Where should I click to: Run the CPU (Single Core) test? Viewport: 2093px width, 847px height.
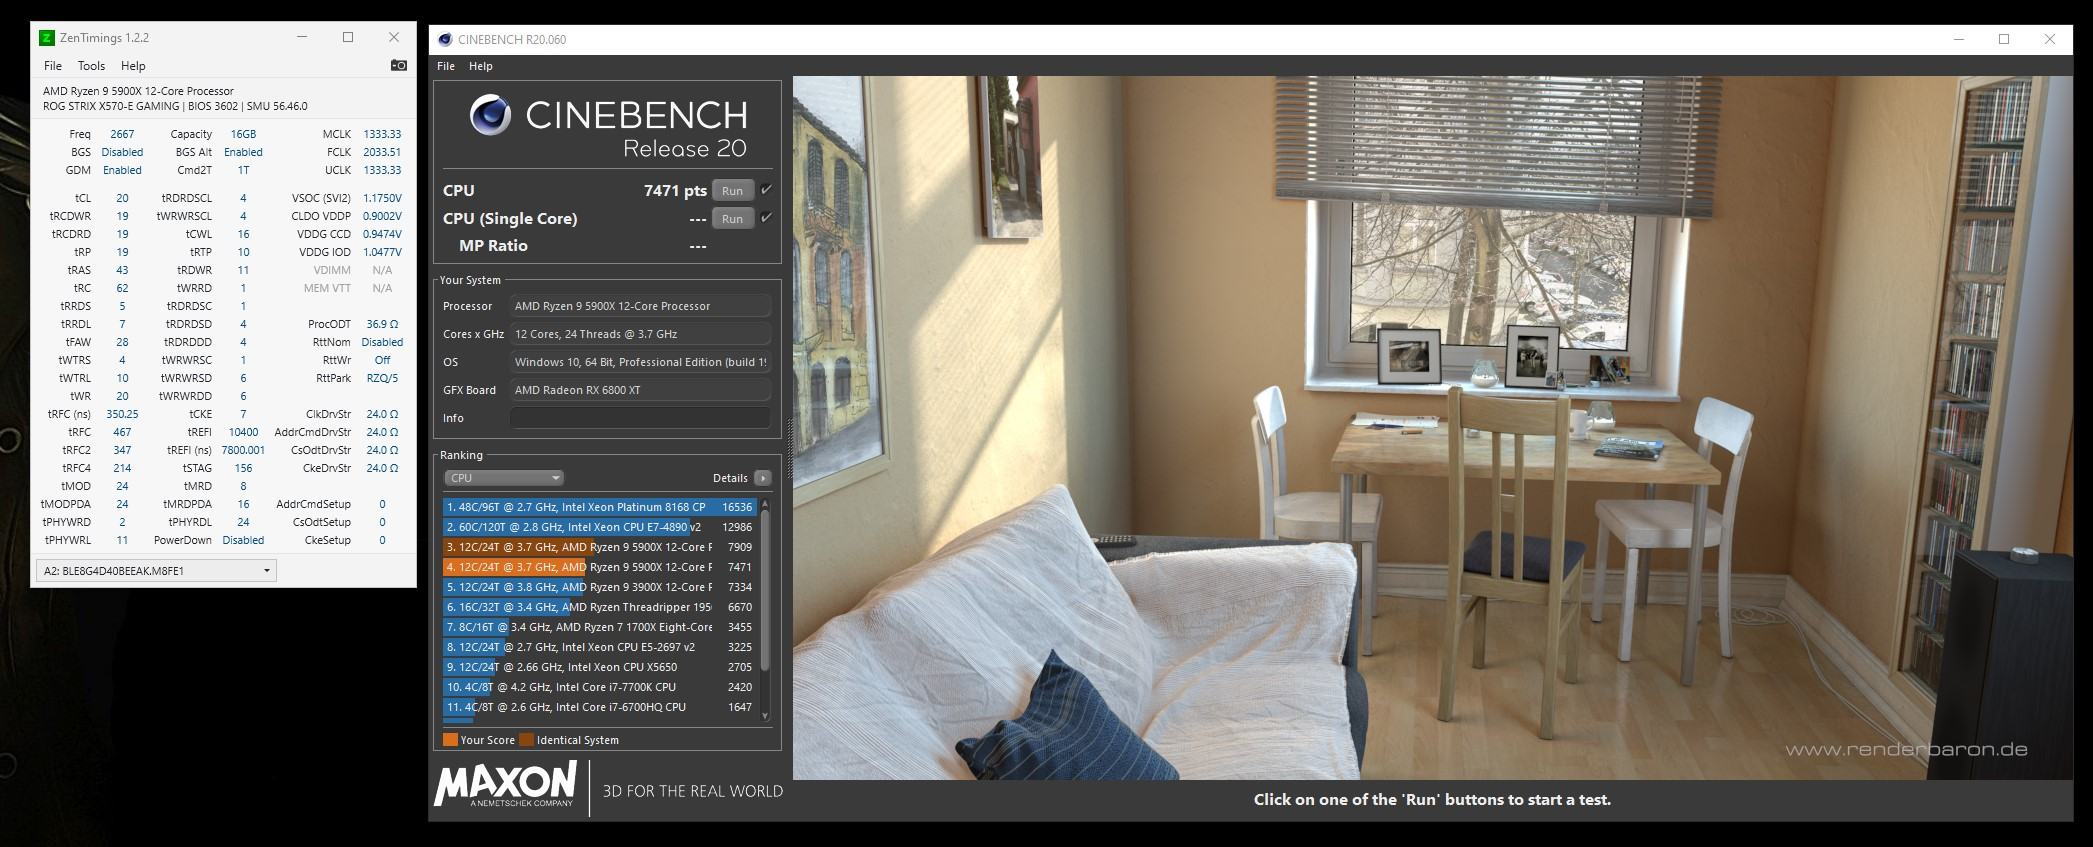tap(732, 219)
